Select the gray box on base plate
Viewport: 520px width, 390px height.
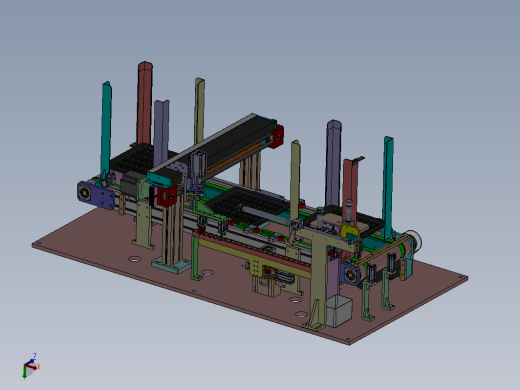click(339, 312)
